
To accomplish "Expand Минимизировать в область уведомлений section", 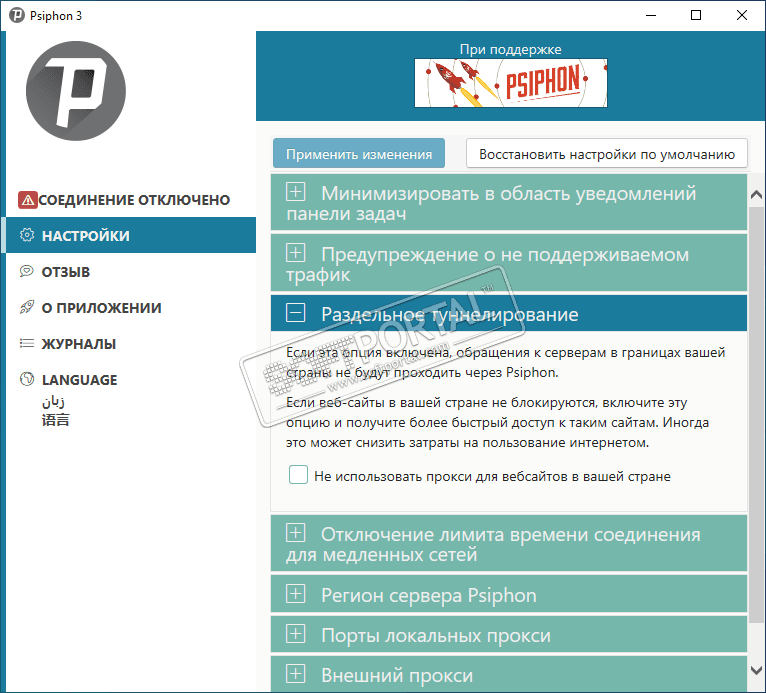I will click(509, 203).
